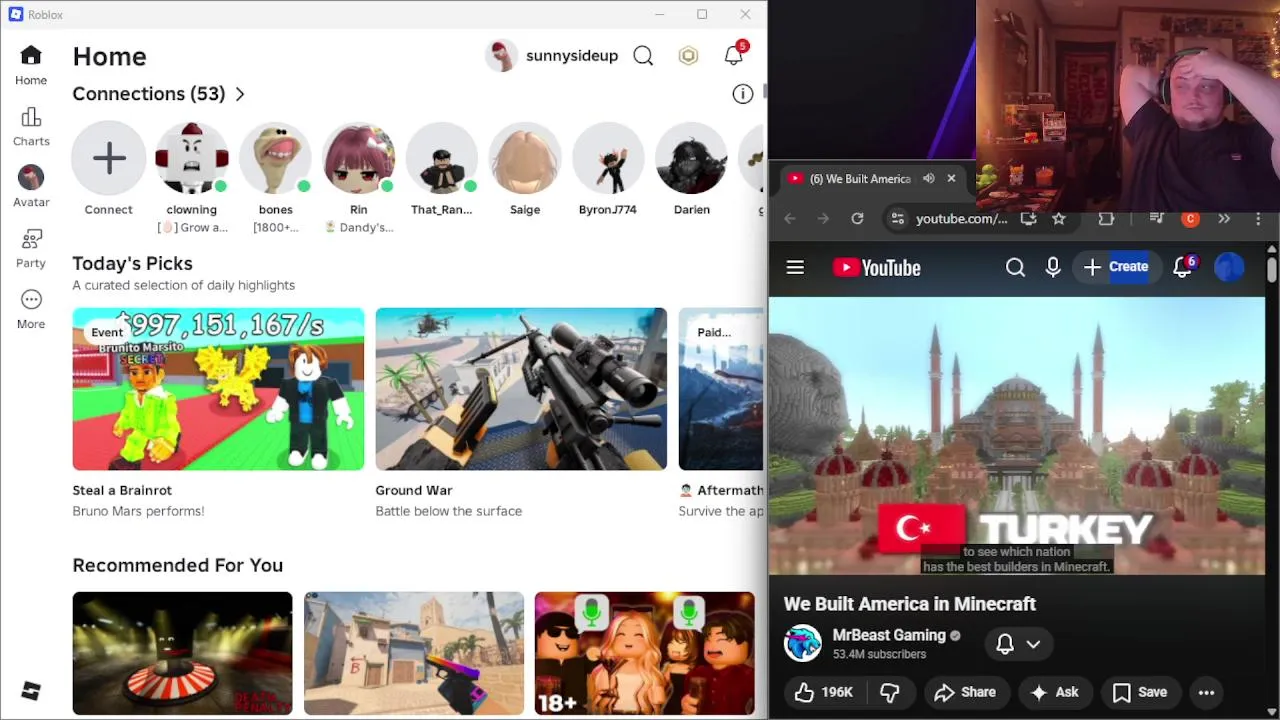Open the Roblox Home sidebar icon
Screen dimensions: 1280x720
coord(31,65)
